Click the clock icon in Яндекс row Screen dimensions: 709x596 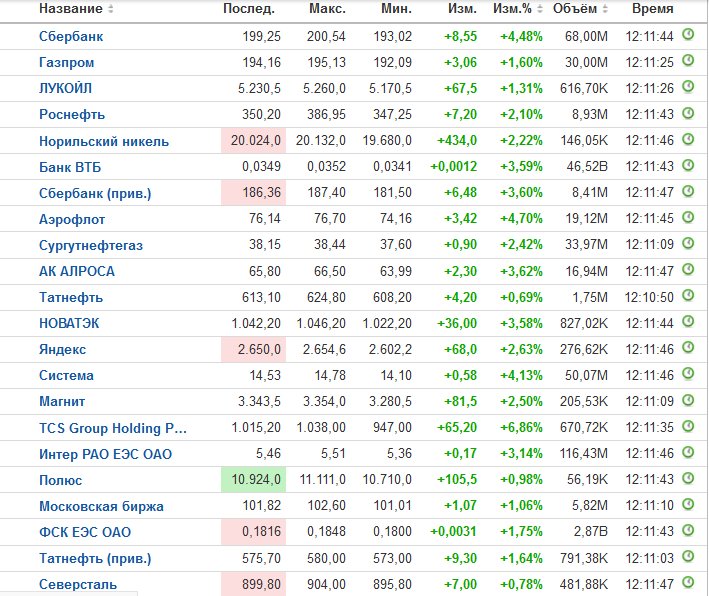(688, 348)
